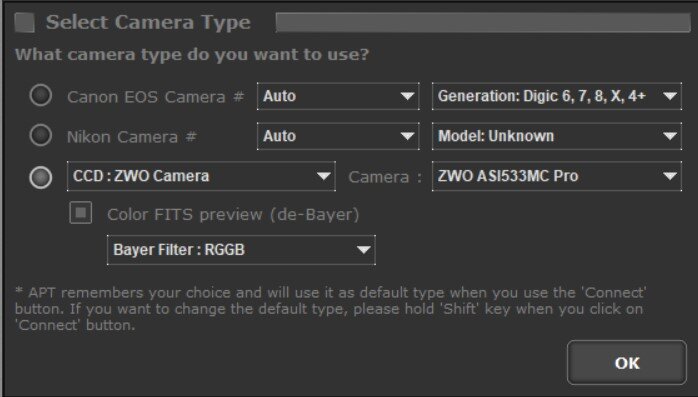This screenshot has width=698, height=397.
Task: Click the OK button
Action: click(627, 363)
